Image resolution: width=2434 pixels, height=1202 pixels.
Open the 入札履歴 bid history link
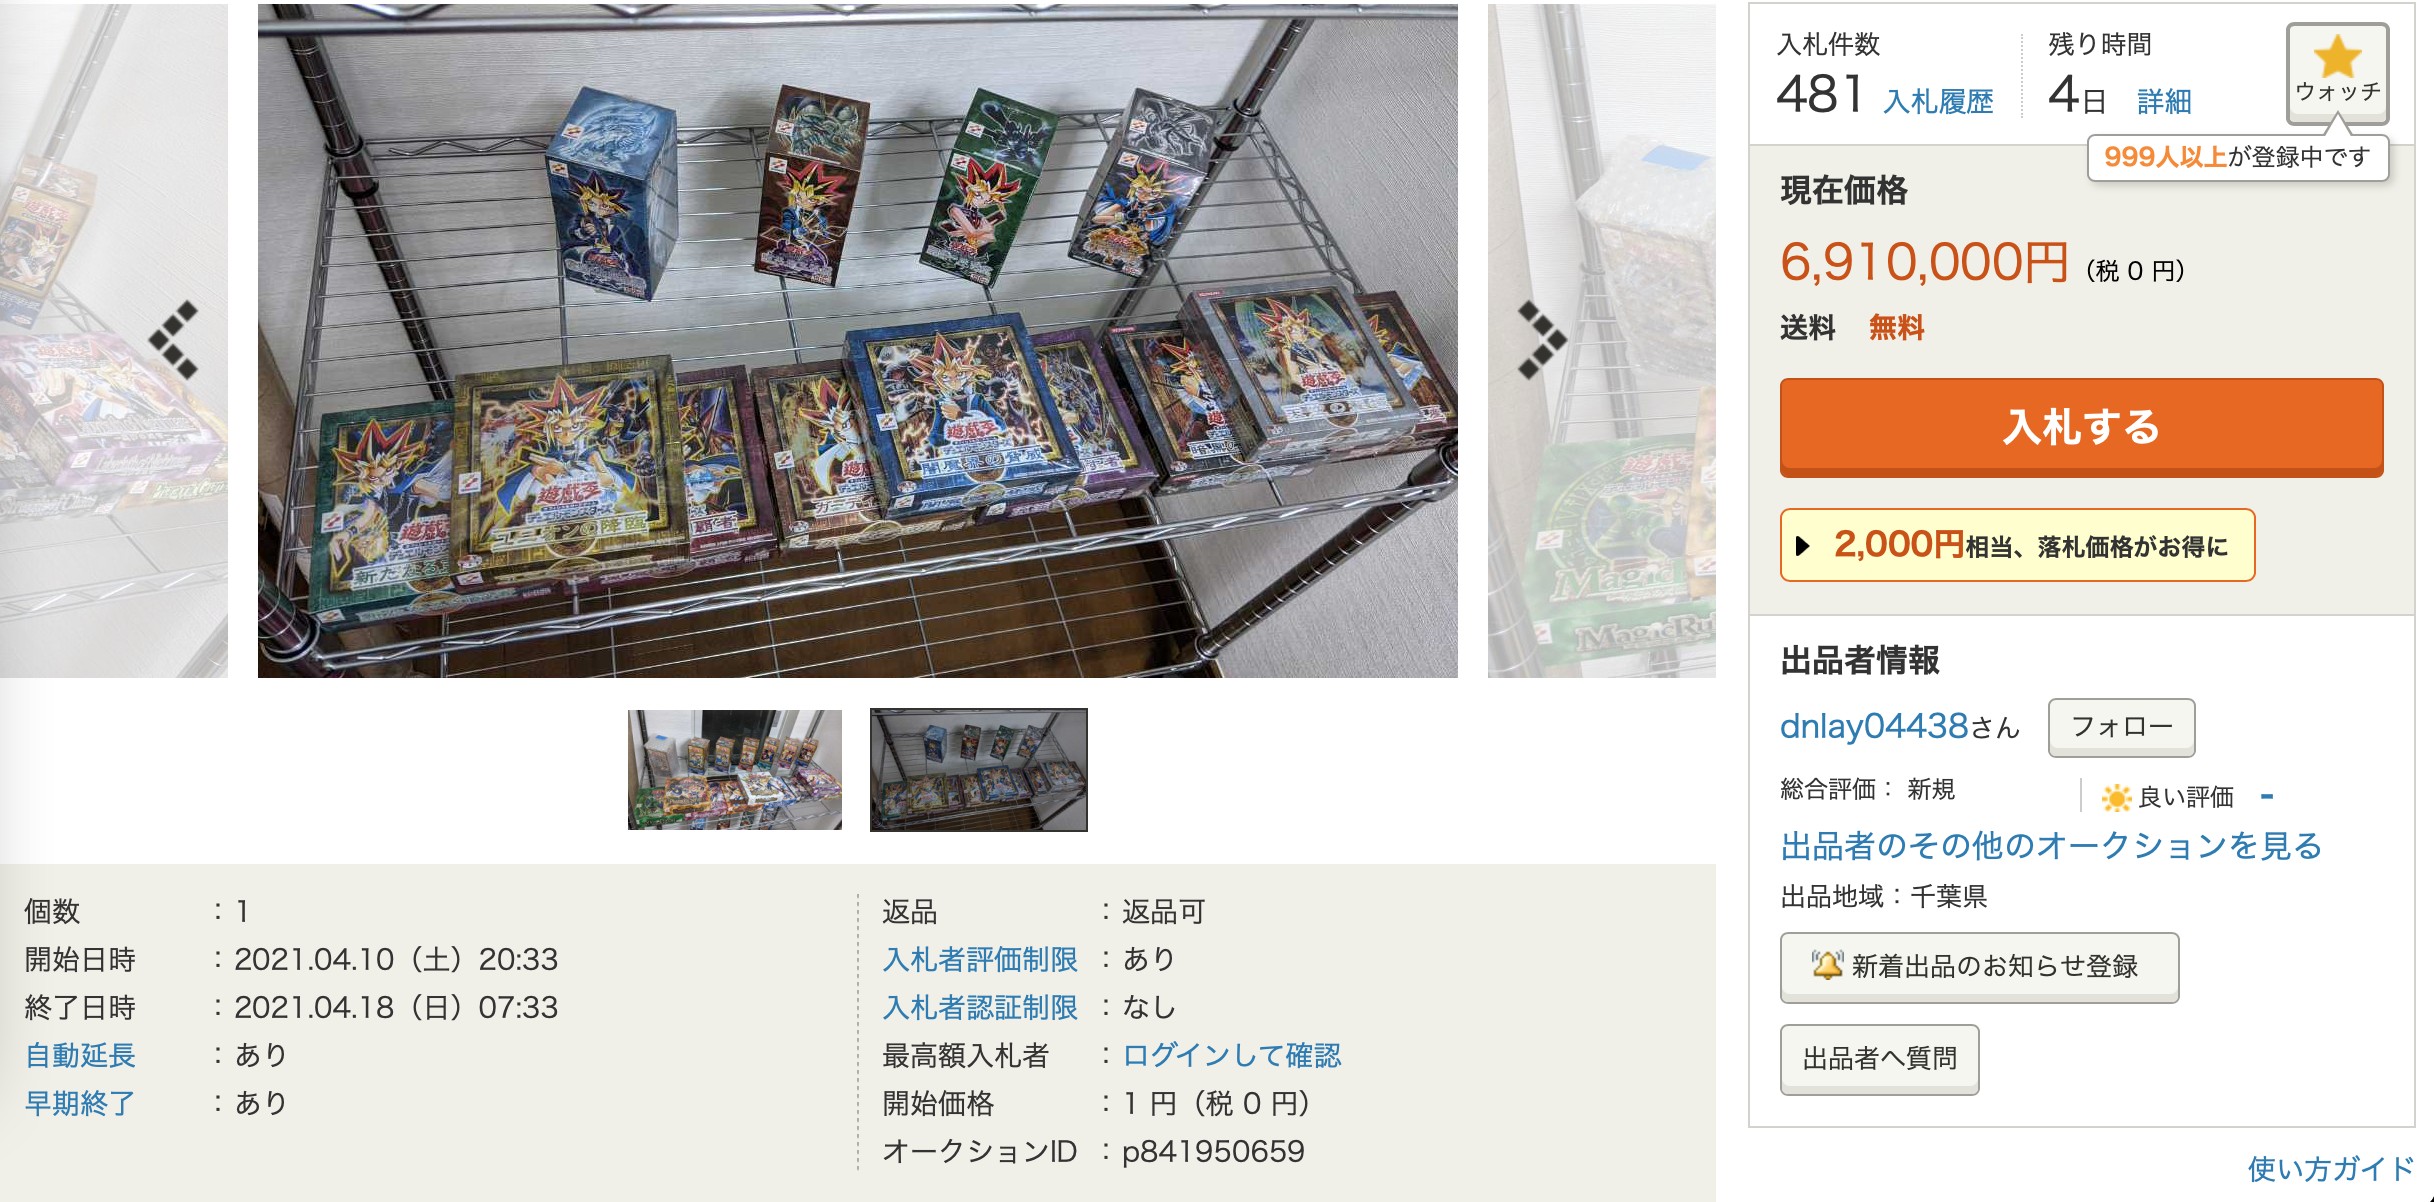[x=1938, y=101]
